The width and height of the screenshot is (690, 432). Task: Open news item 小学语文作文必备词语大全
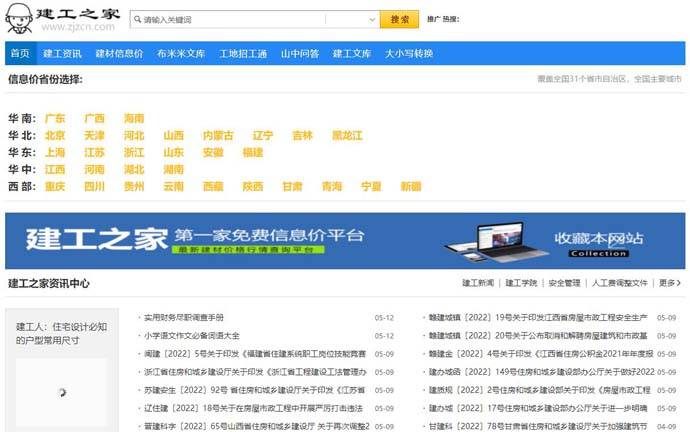click(192, 336)
